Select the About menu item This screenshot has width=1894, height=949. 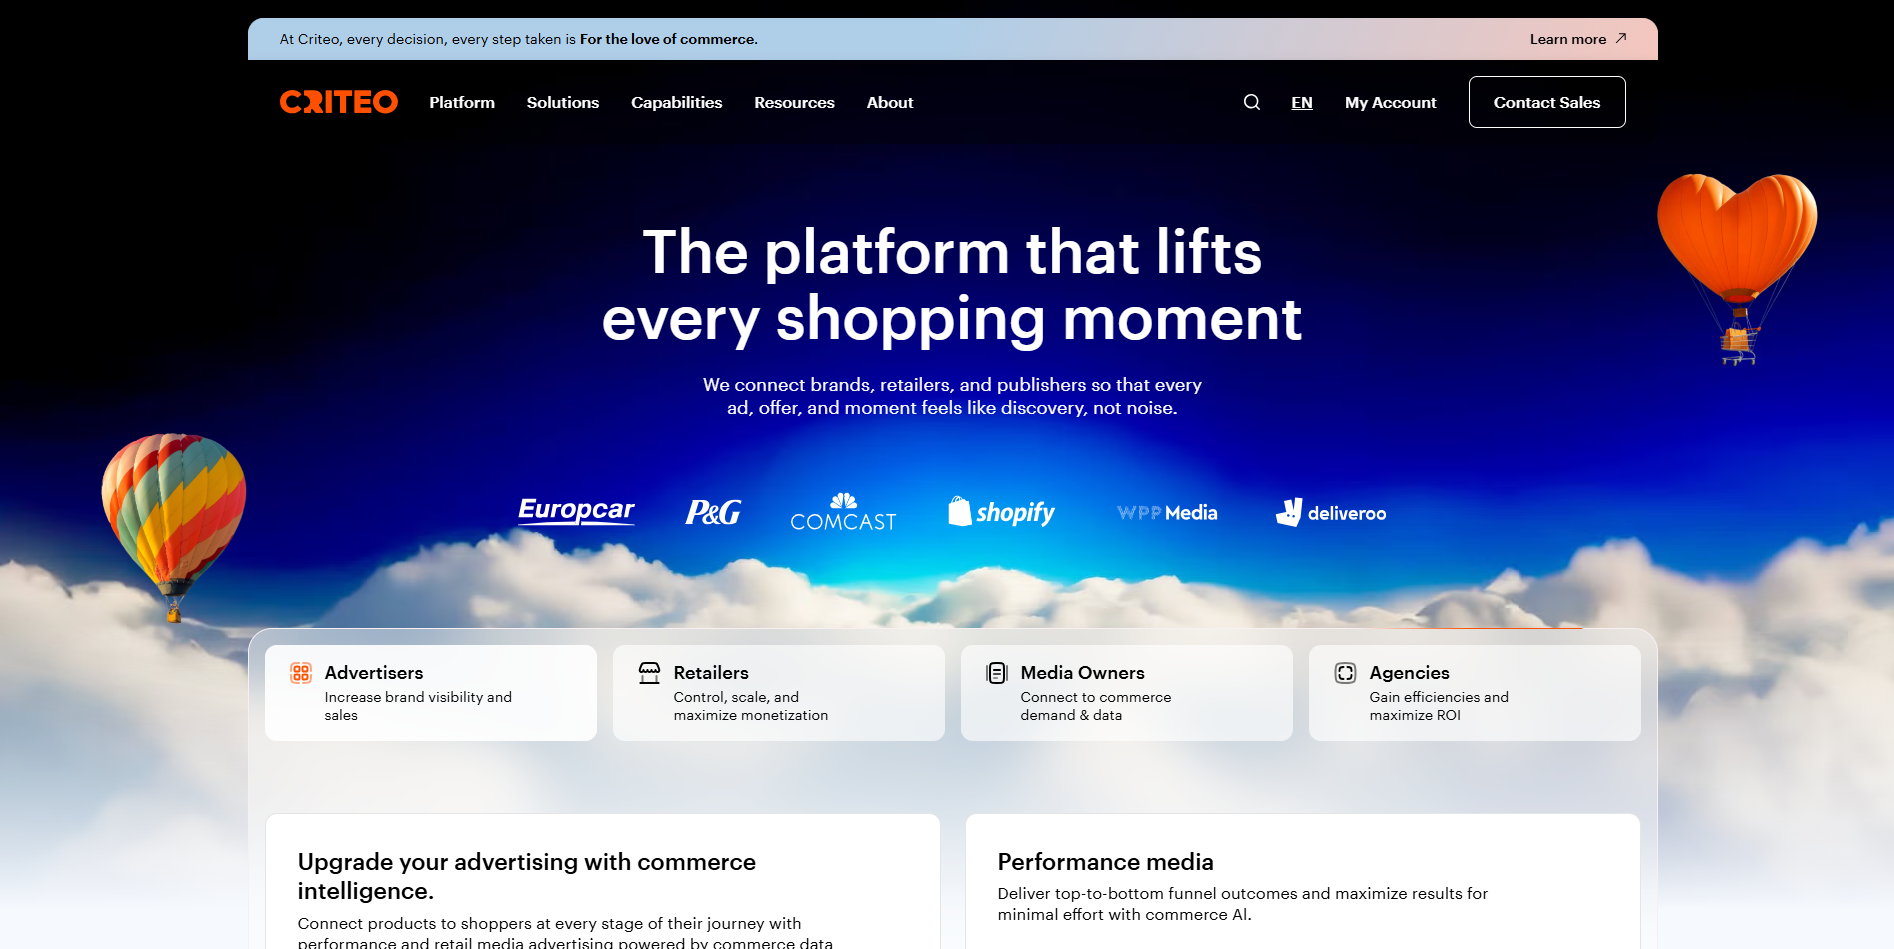pos(889,102)
